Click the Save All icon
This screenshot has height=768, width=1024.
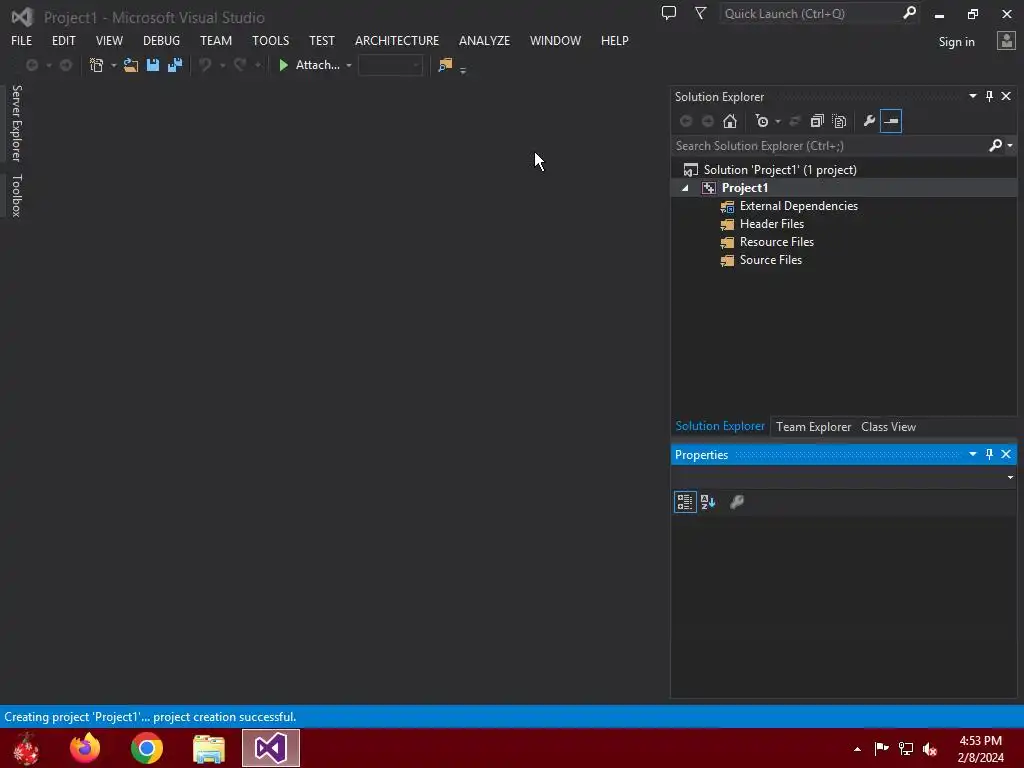pyautogui.click(x=175, y=65)
